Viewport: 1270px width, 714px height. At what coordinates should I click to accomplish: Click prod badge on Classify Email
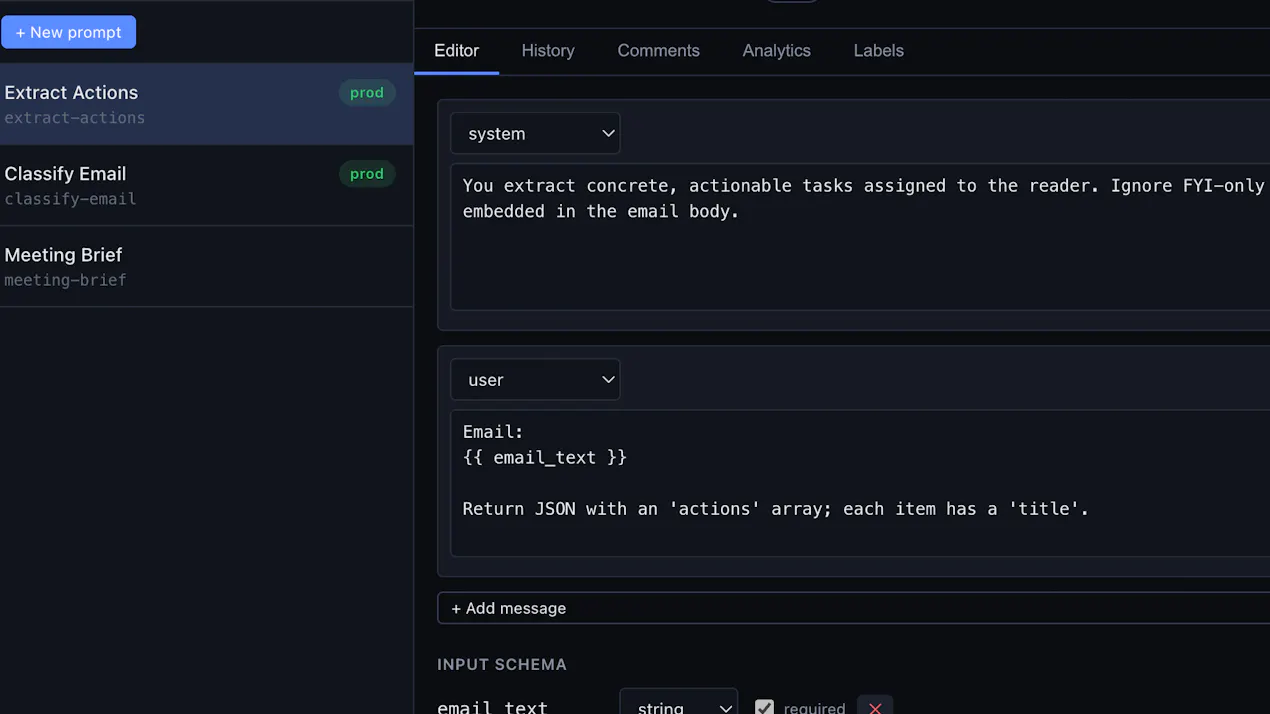[x=367, y=174]
